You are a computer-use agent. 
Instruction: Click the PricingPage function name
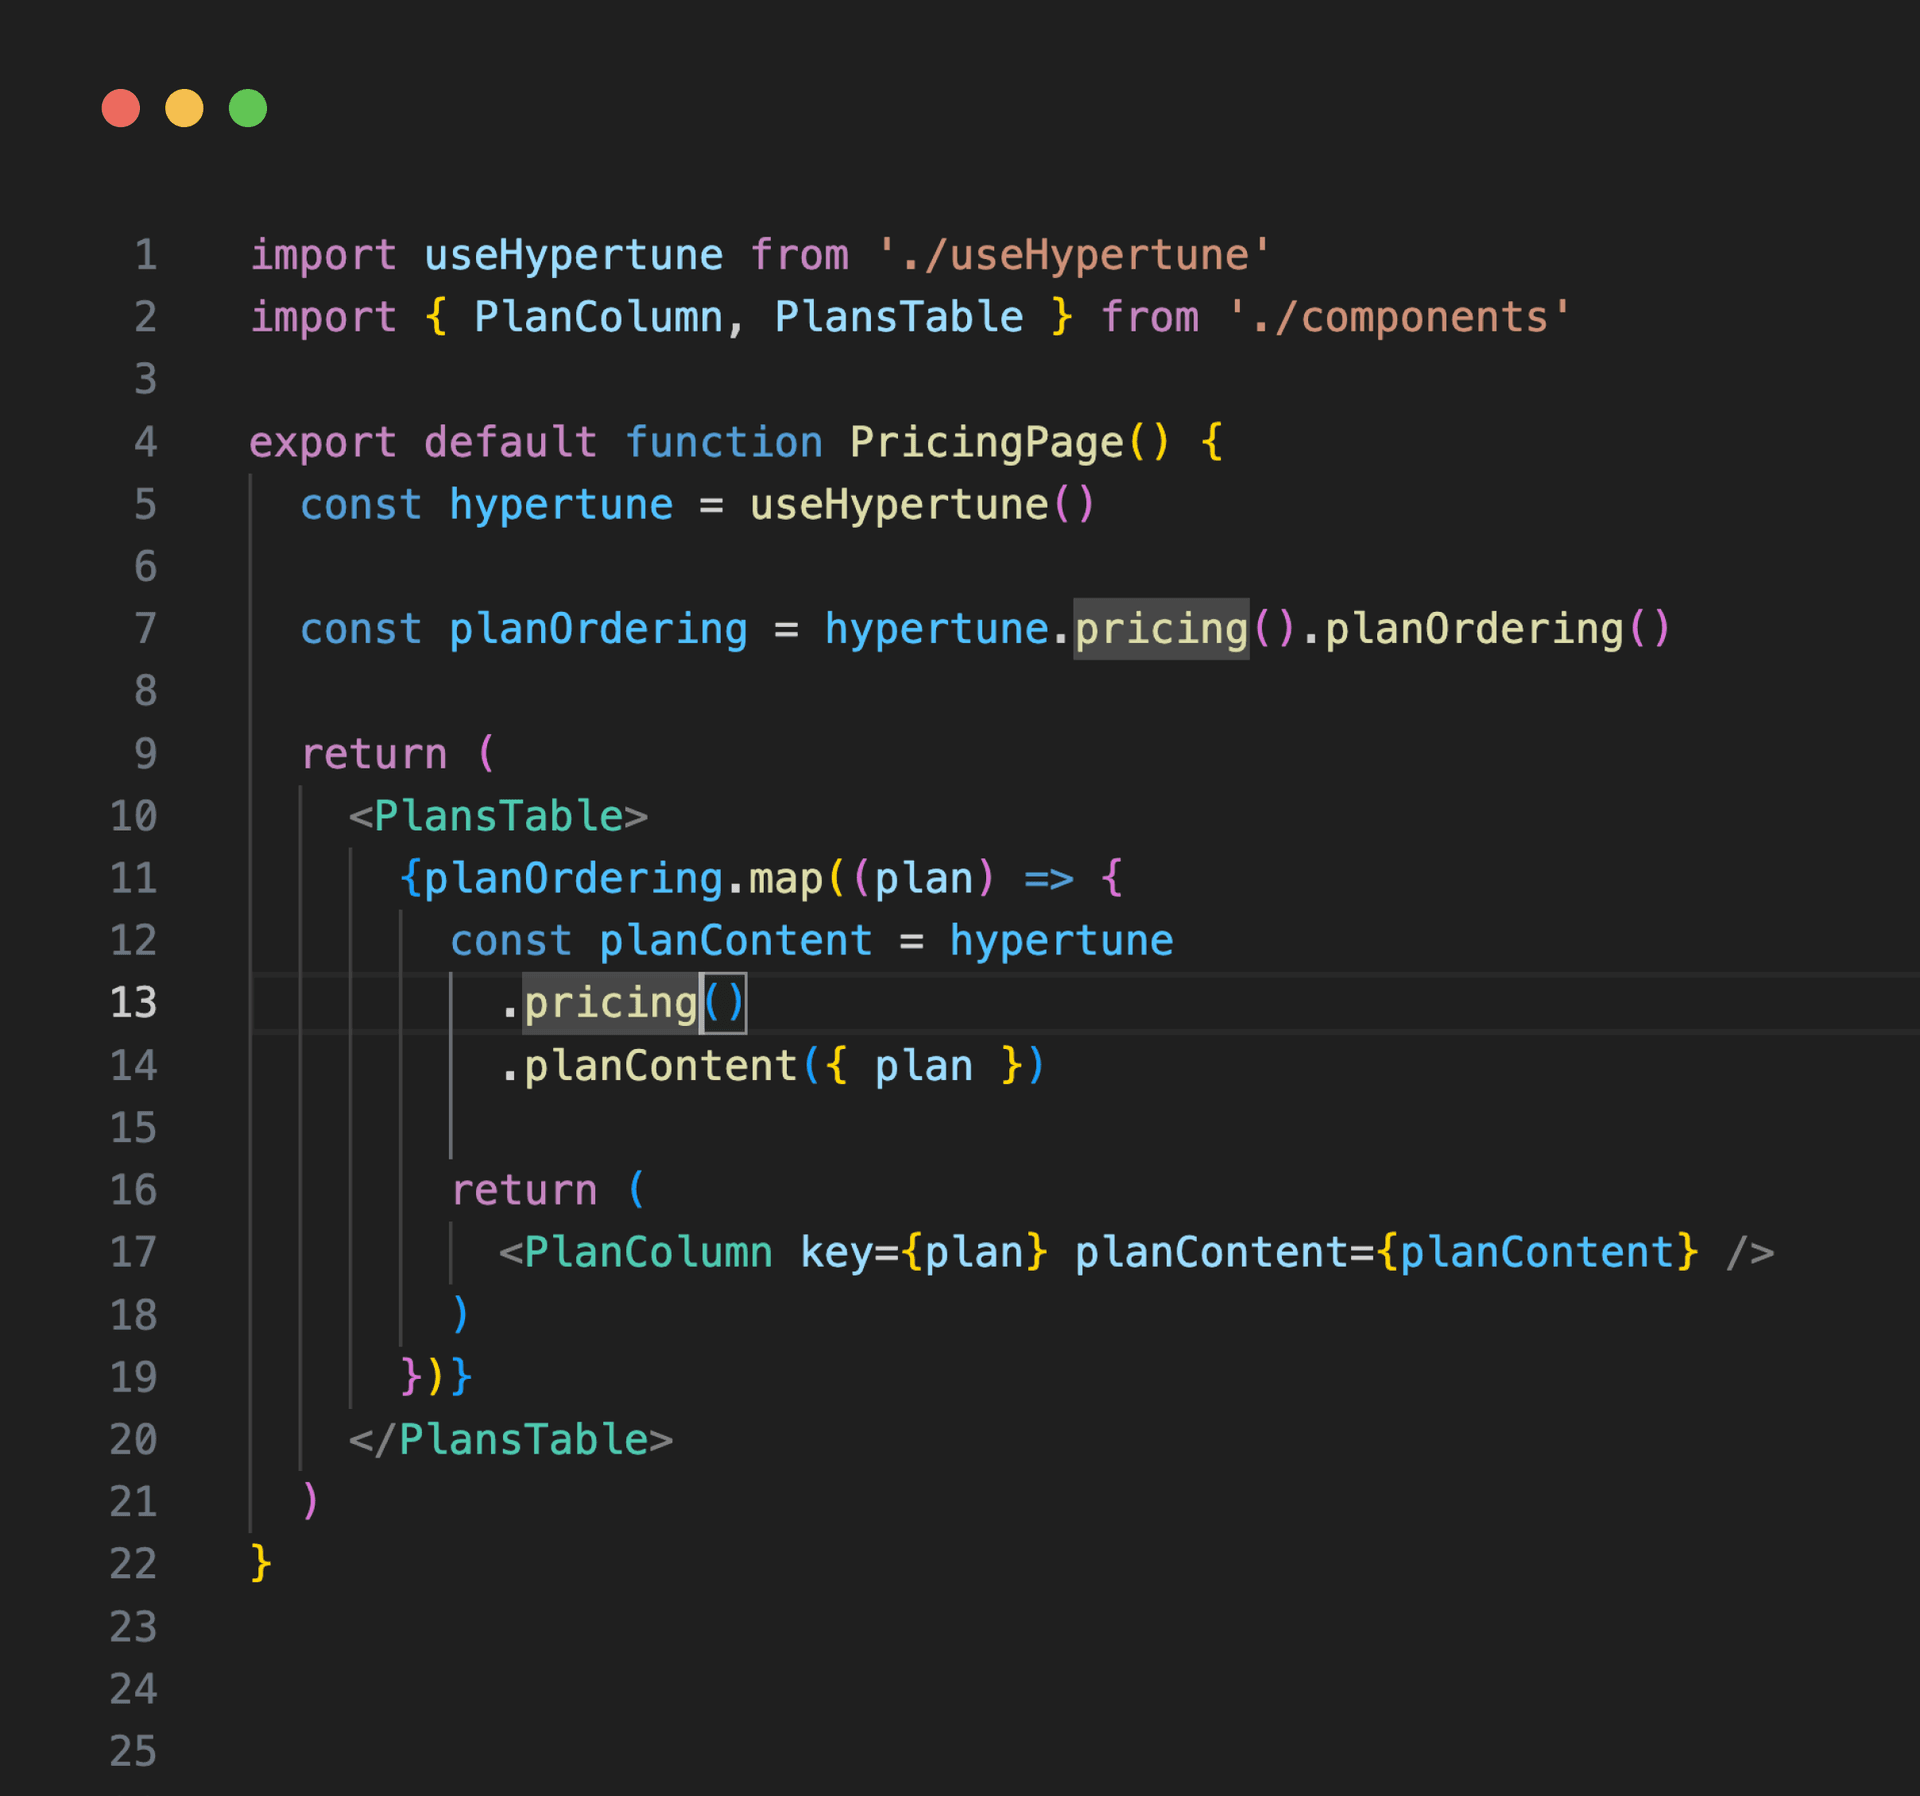click(986, 442)
